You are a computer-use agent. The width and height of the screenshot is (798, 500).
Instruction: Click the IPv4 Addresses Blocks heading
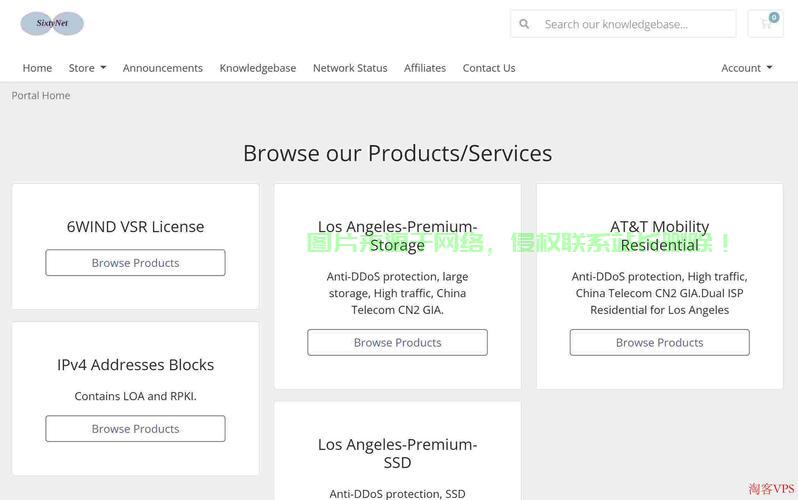click(x=135, y=365)
